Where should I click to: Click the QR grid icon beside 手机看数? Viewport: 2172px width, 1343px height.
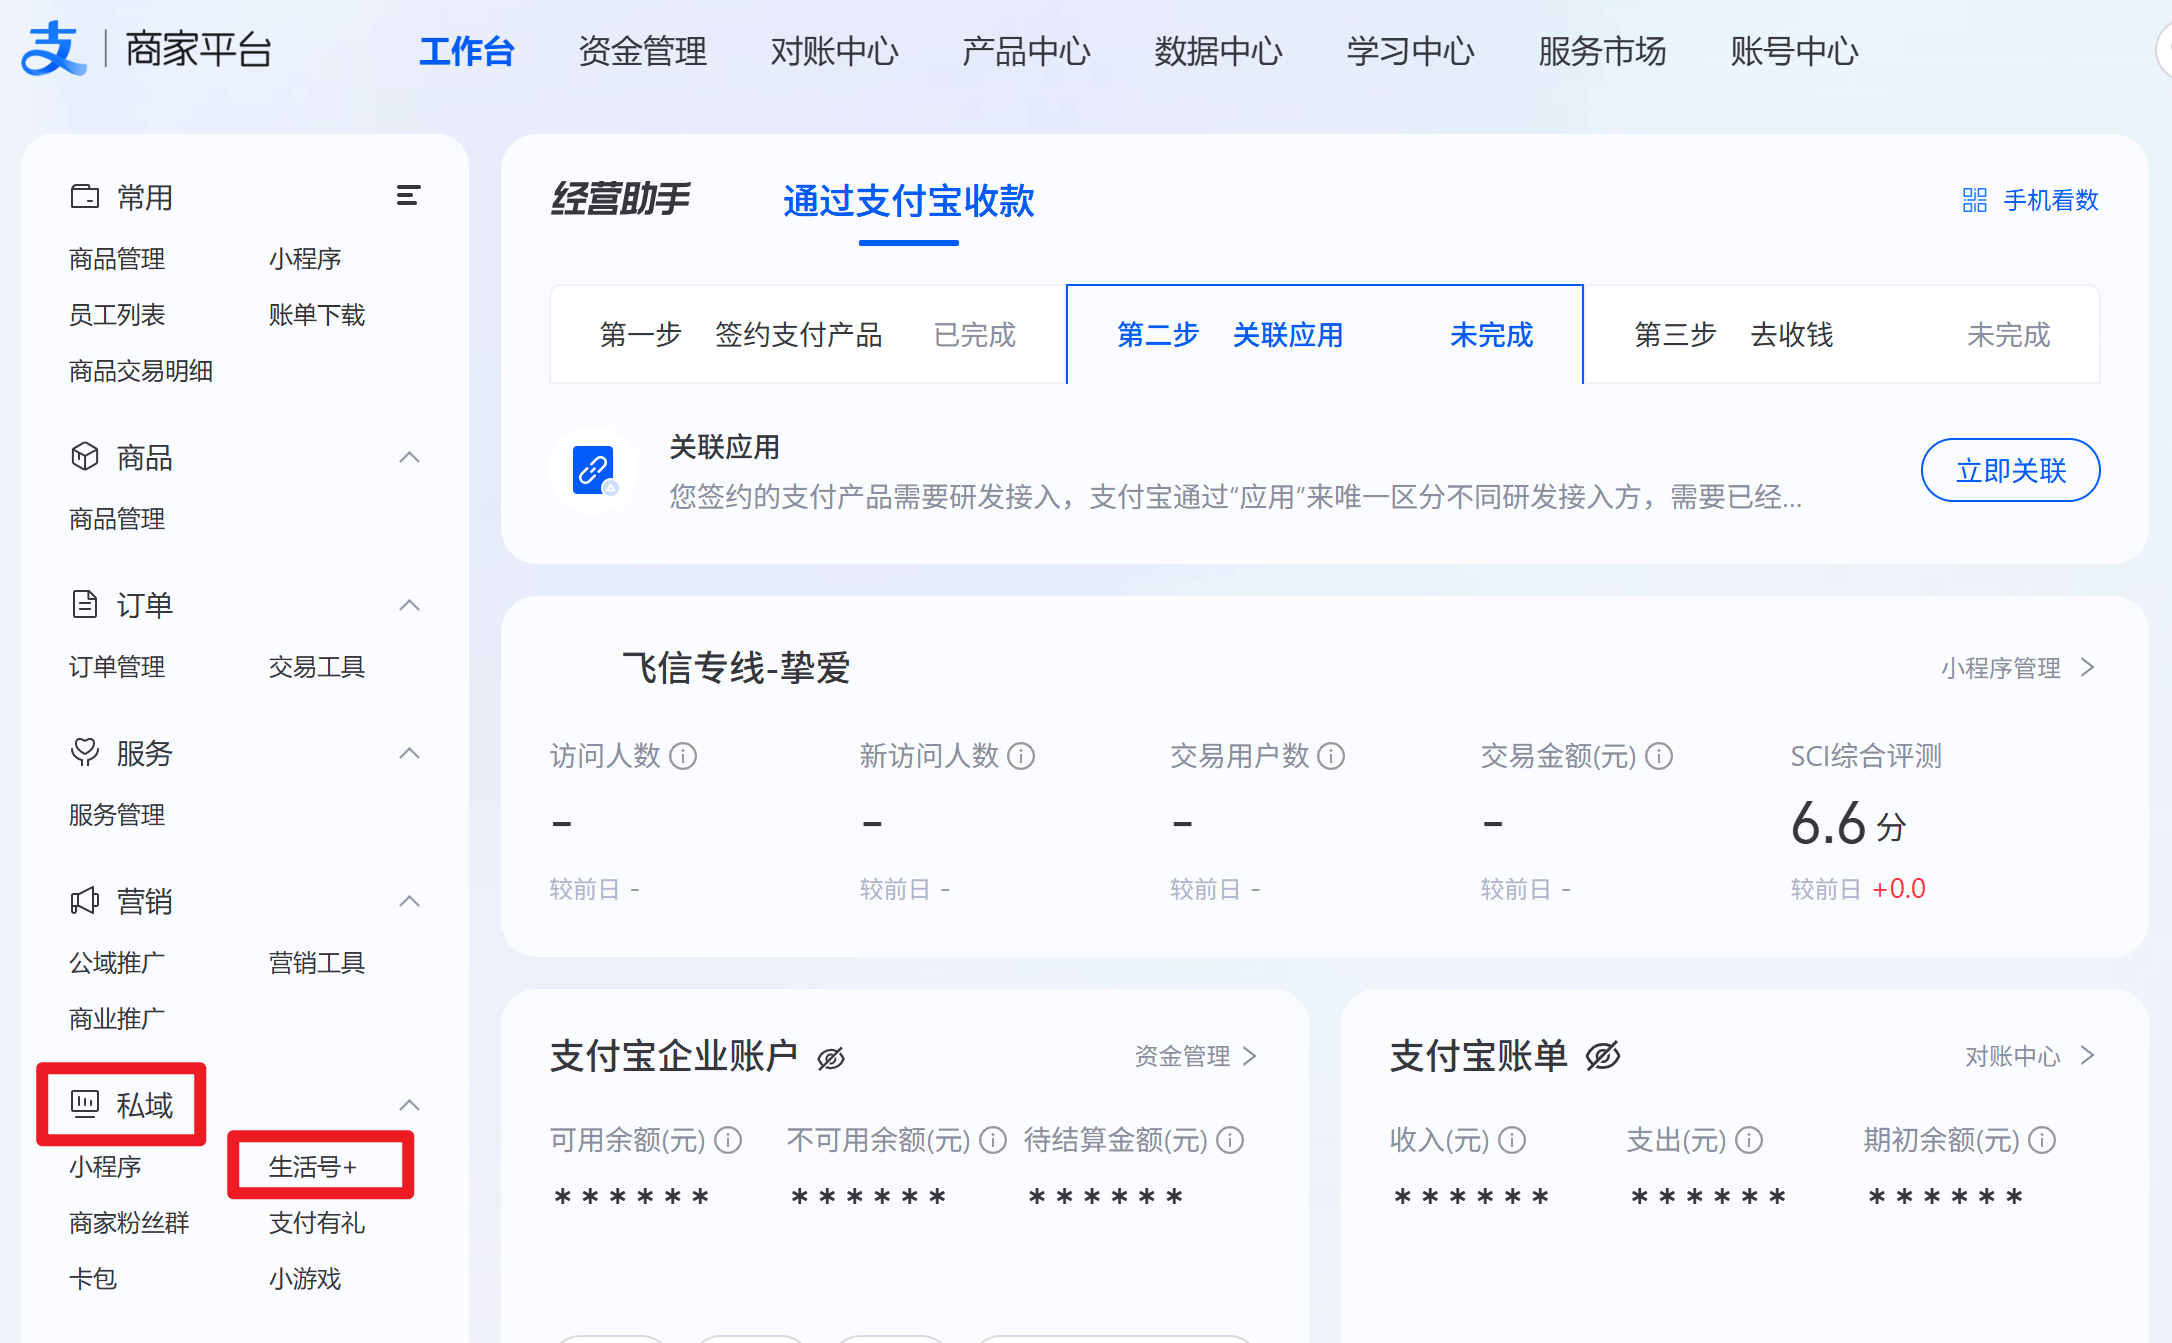point(1974,201)
